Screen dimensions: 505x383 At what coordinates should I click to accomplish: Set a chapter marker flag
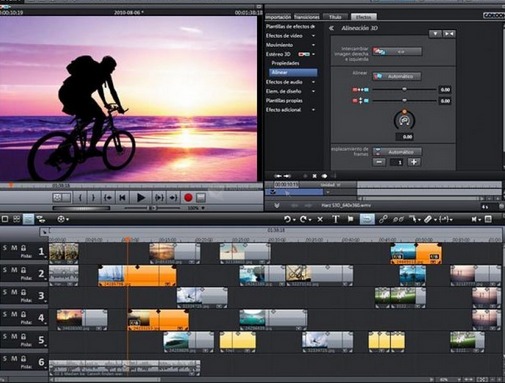pyautogui.click(x=350, y=219)
